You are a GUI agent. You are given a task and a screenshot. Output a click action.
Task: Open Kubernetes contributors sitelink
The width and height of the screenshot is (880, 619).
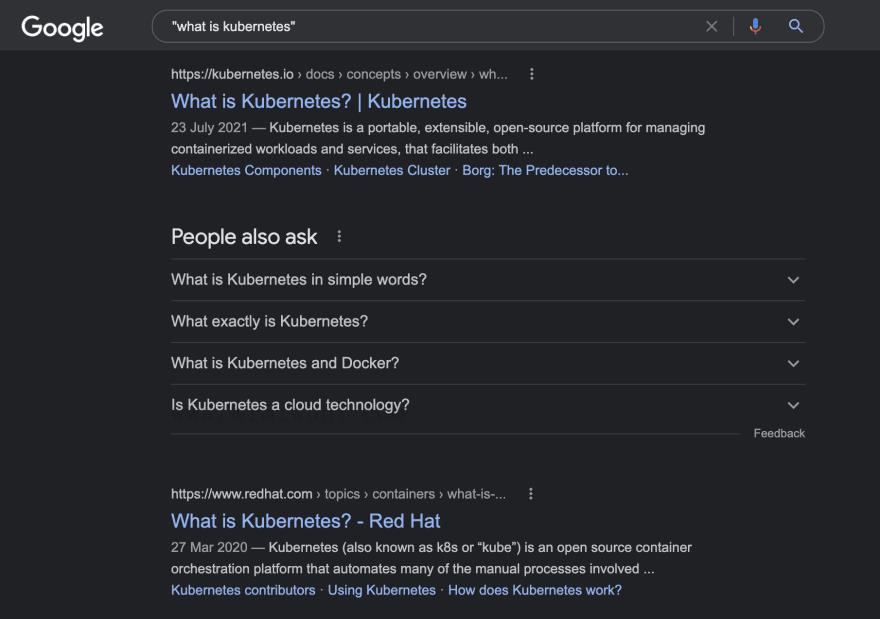coord(243,590)
